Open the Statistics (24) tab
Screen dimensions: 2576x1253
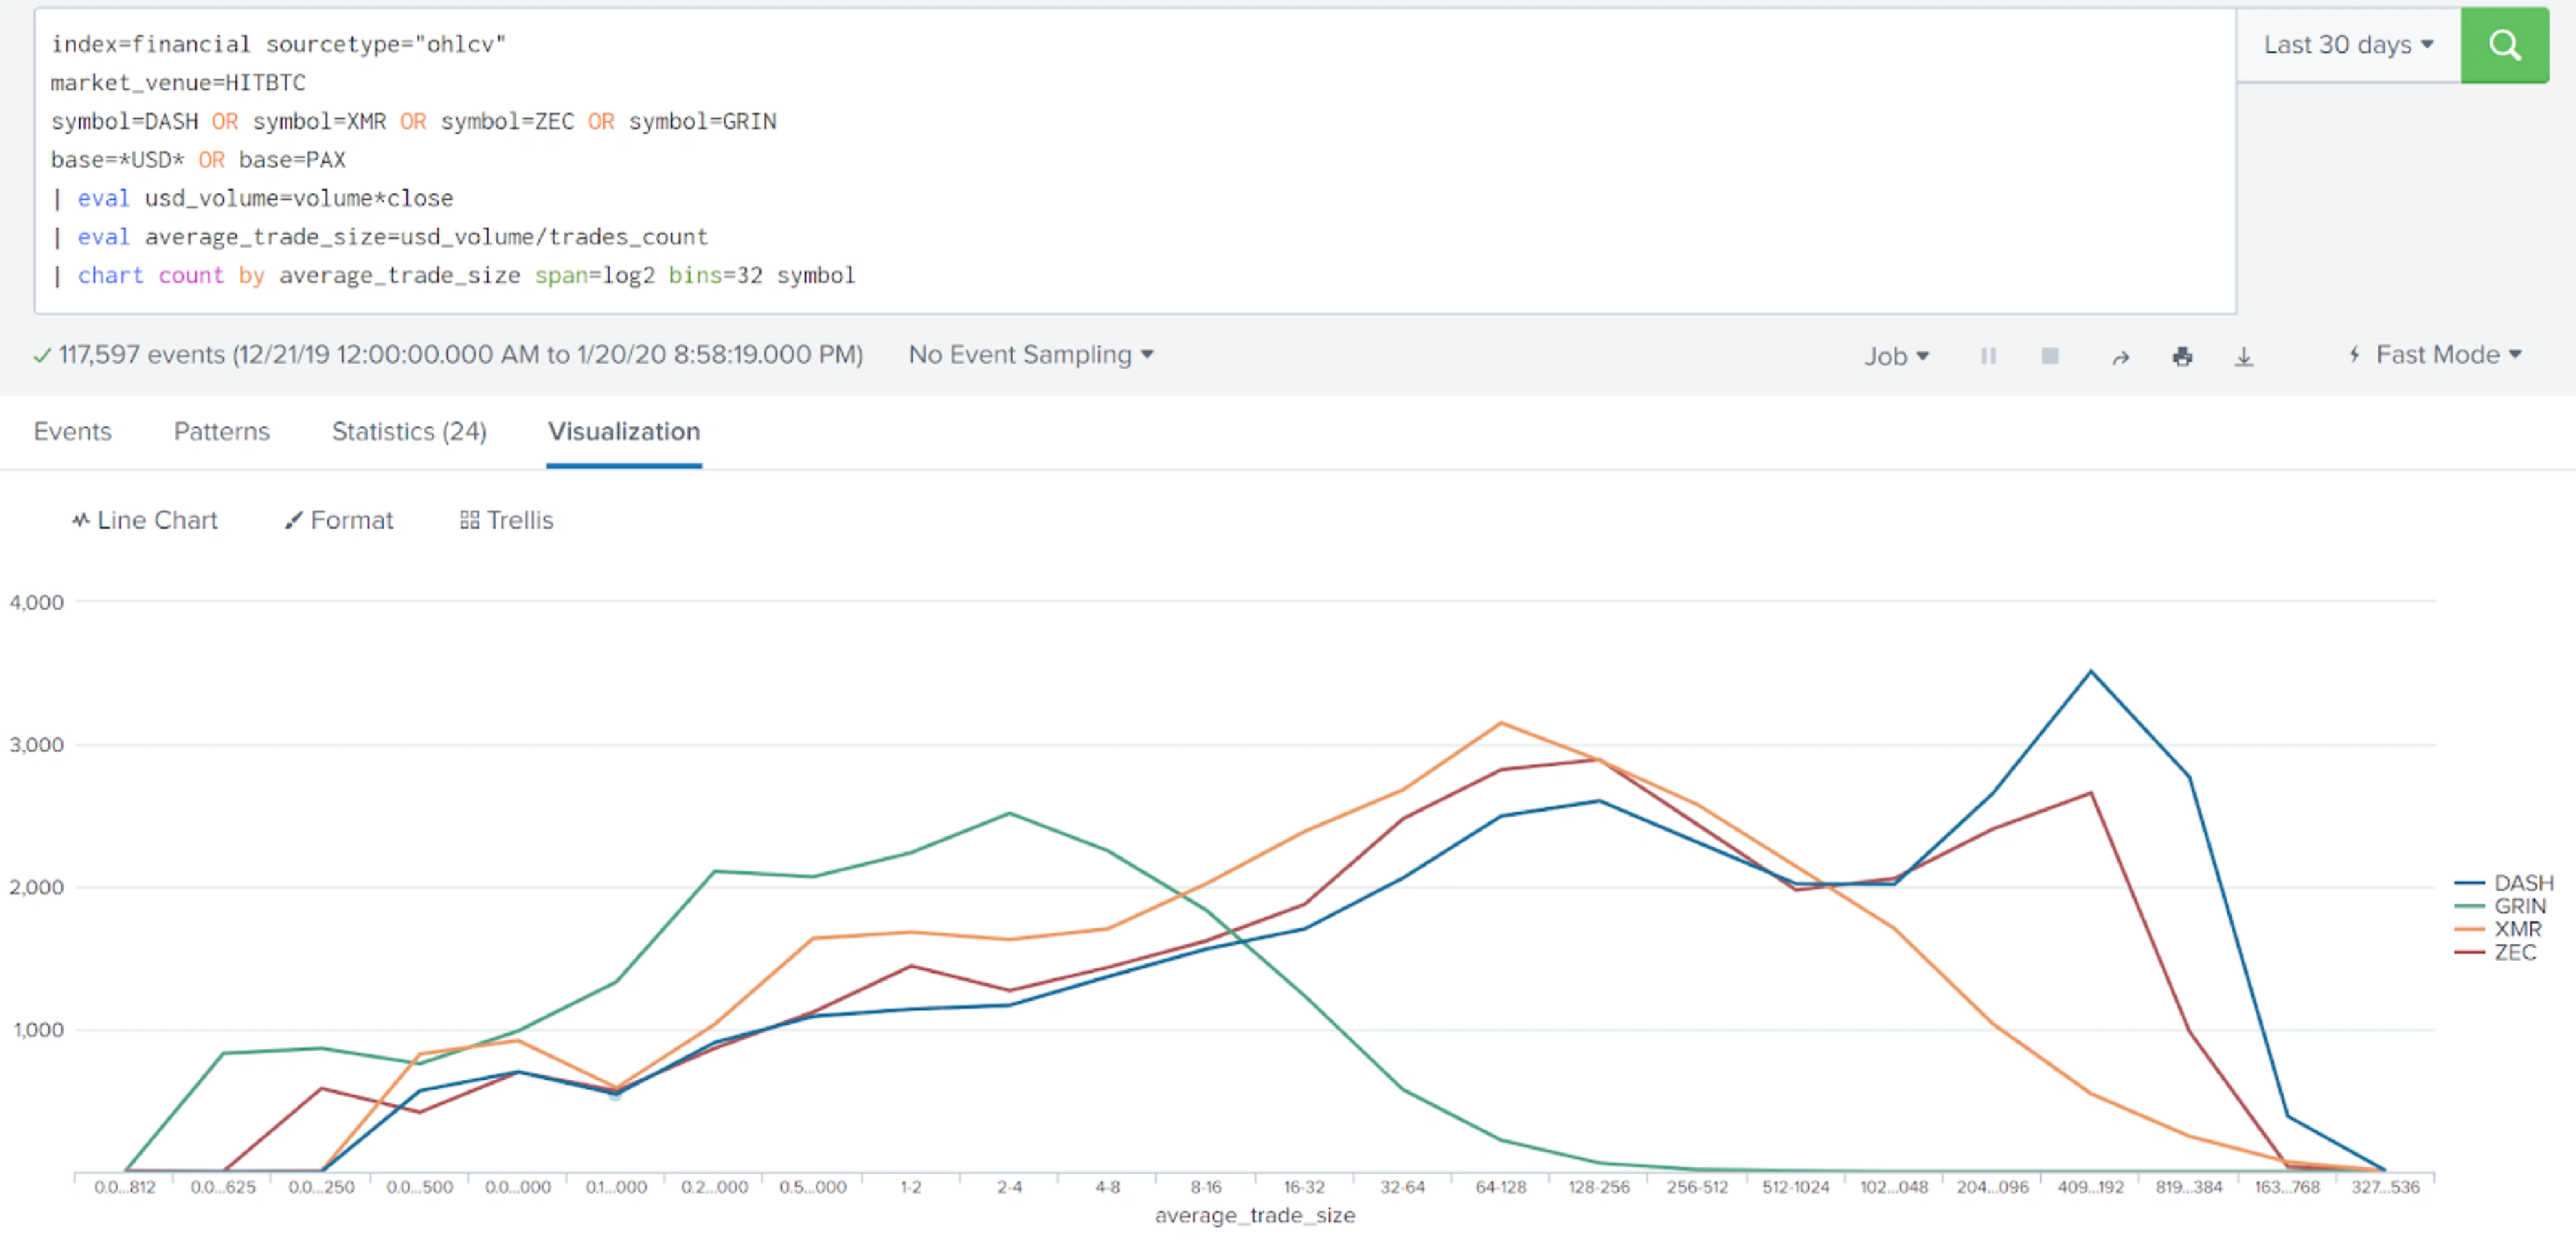(x=409, y=431)
